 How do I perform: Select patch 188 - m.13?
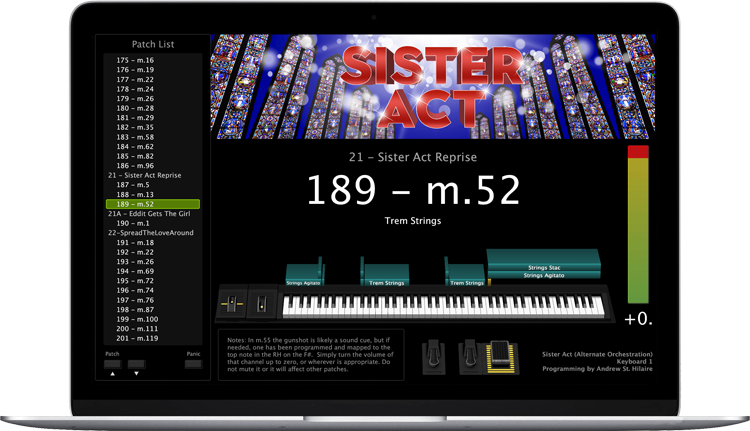(x=135, y=195)
